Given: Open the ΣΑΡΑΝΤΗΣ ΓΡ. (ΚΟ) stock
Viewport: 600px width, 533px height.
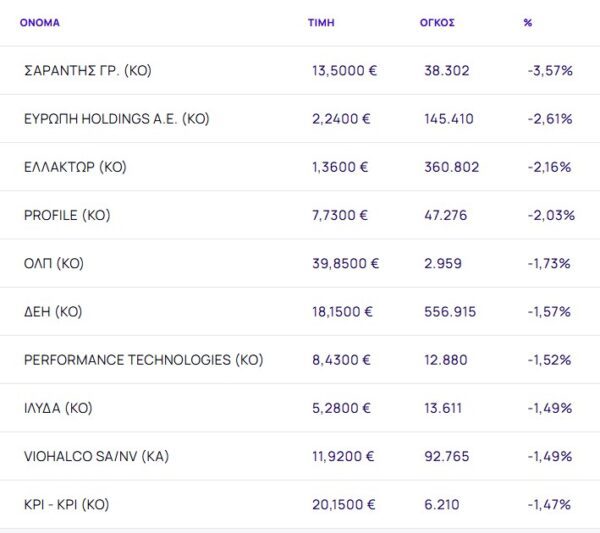Looking at the screenshot, I should tap(87, 71).
